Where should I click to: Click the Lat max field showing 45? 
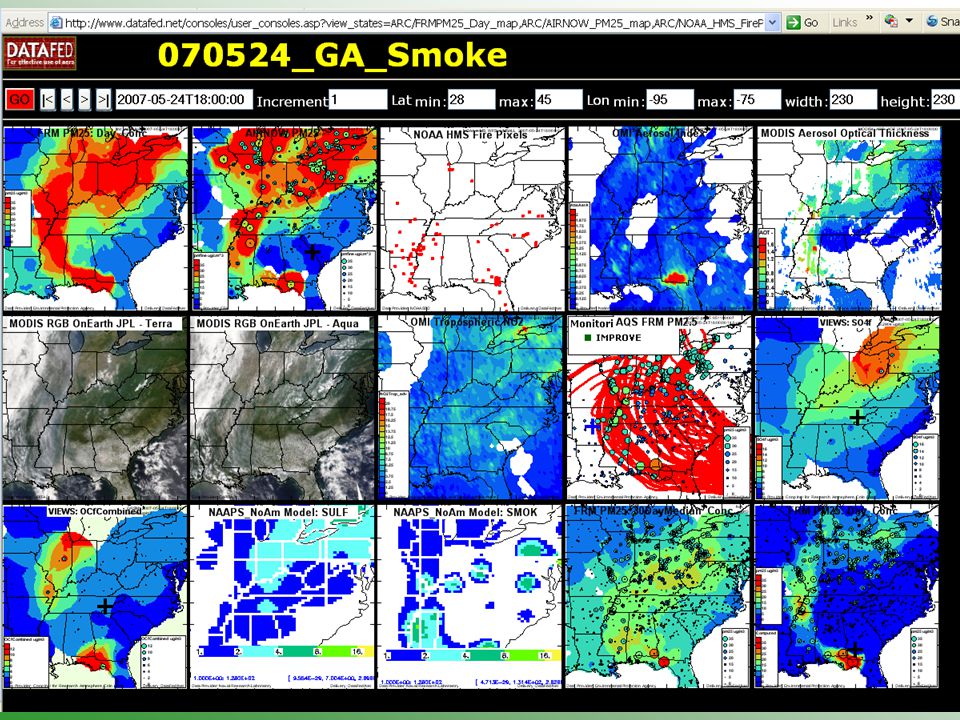[558, 99]
